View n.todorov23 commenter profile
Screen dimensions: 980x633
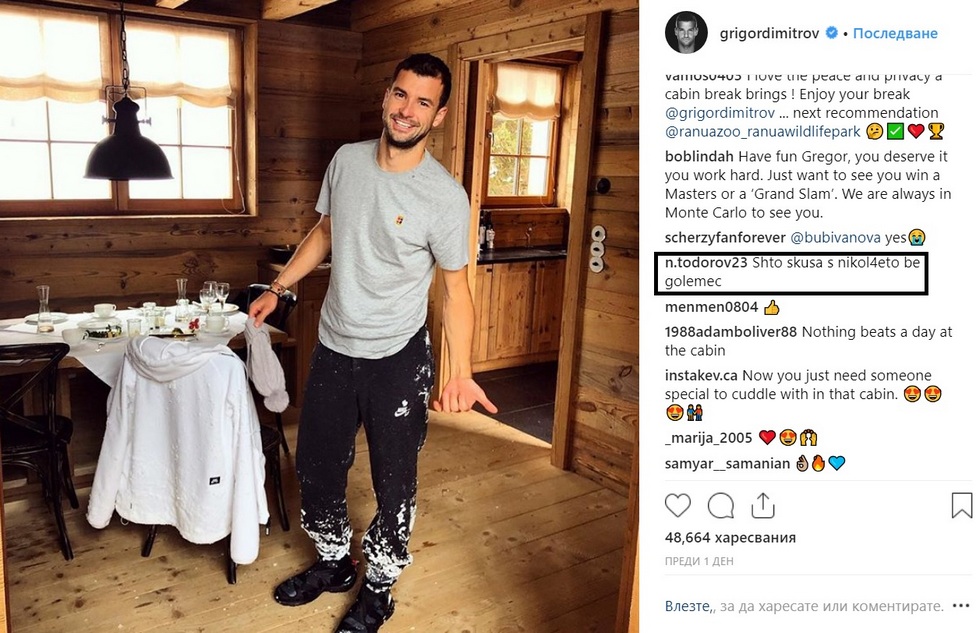[706, 262]
